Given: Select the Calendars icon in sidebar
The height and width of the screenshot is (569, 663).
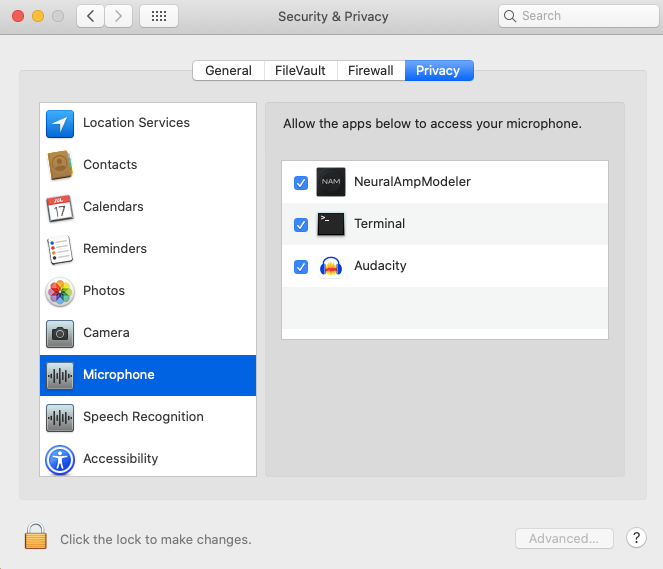Looking at the screenshot, I should (x=60, y=208).
